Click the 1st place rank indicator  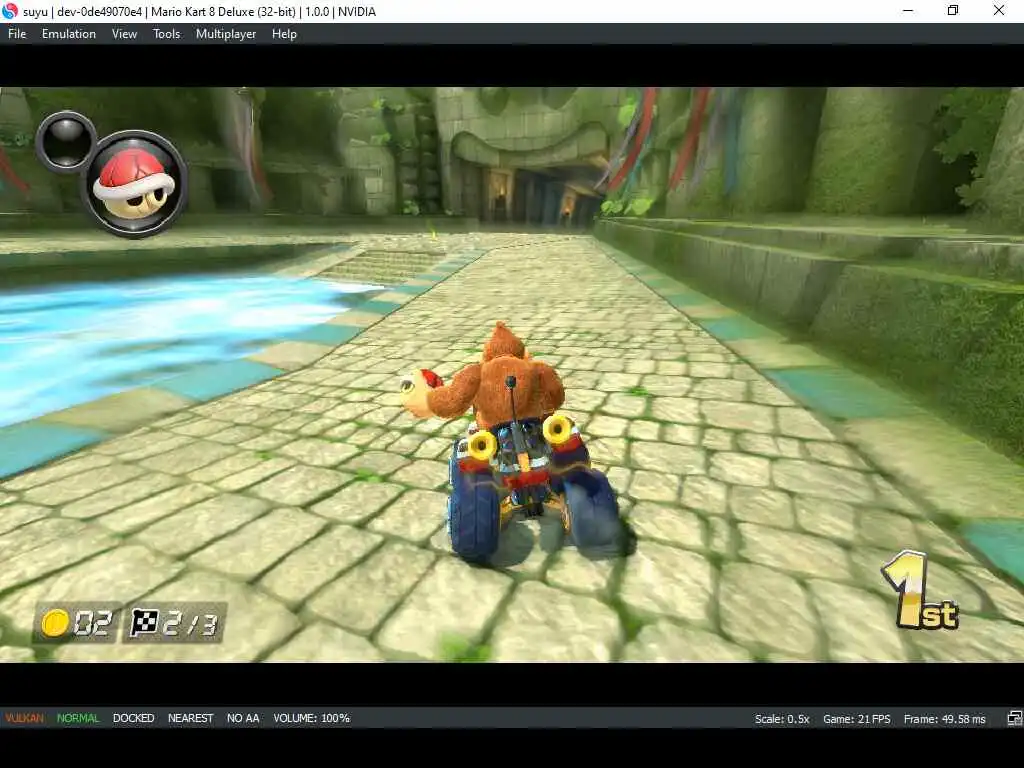920,590
